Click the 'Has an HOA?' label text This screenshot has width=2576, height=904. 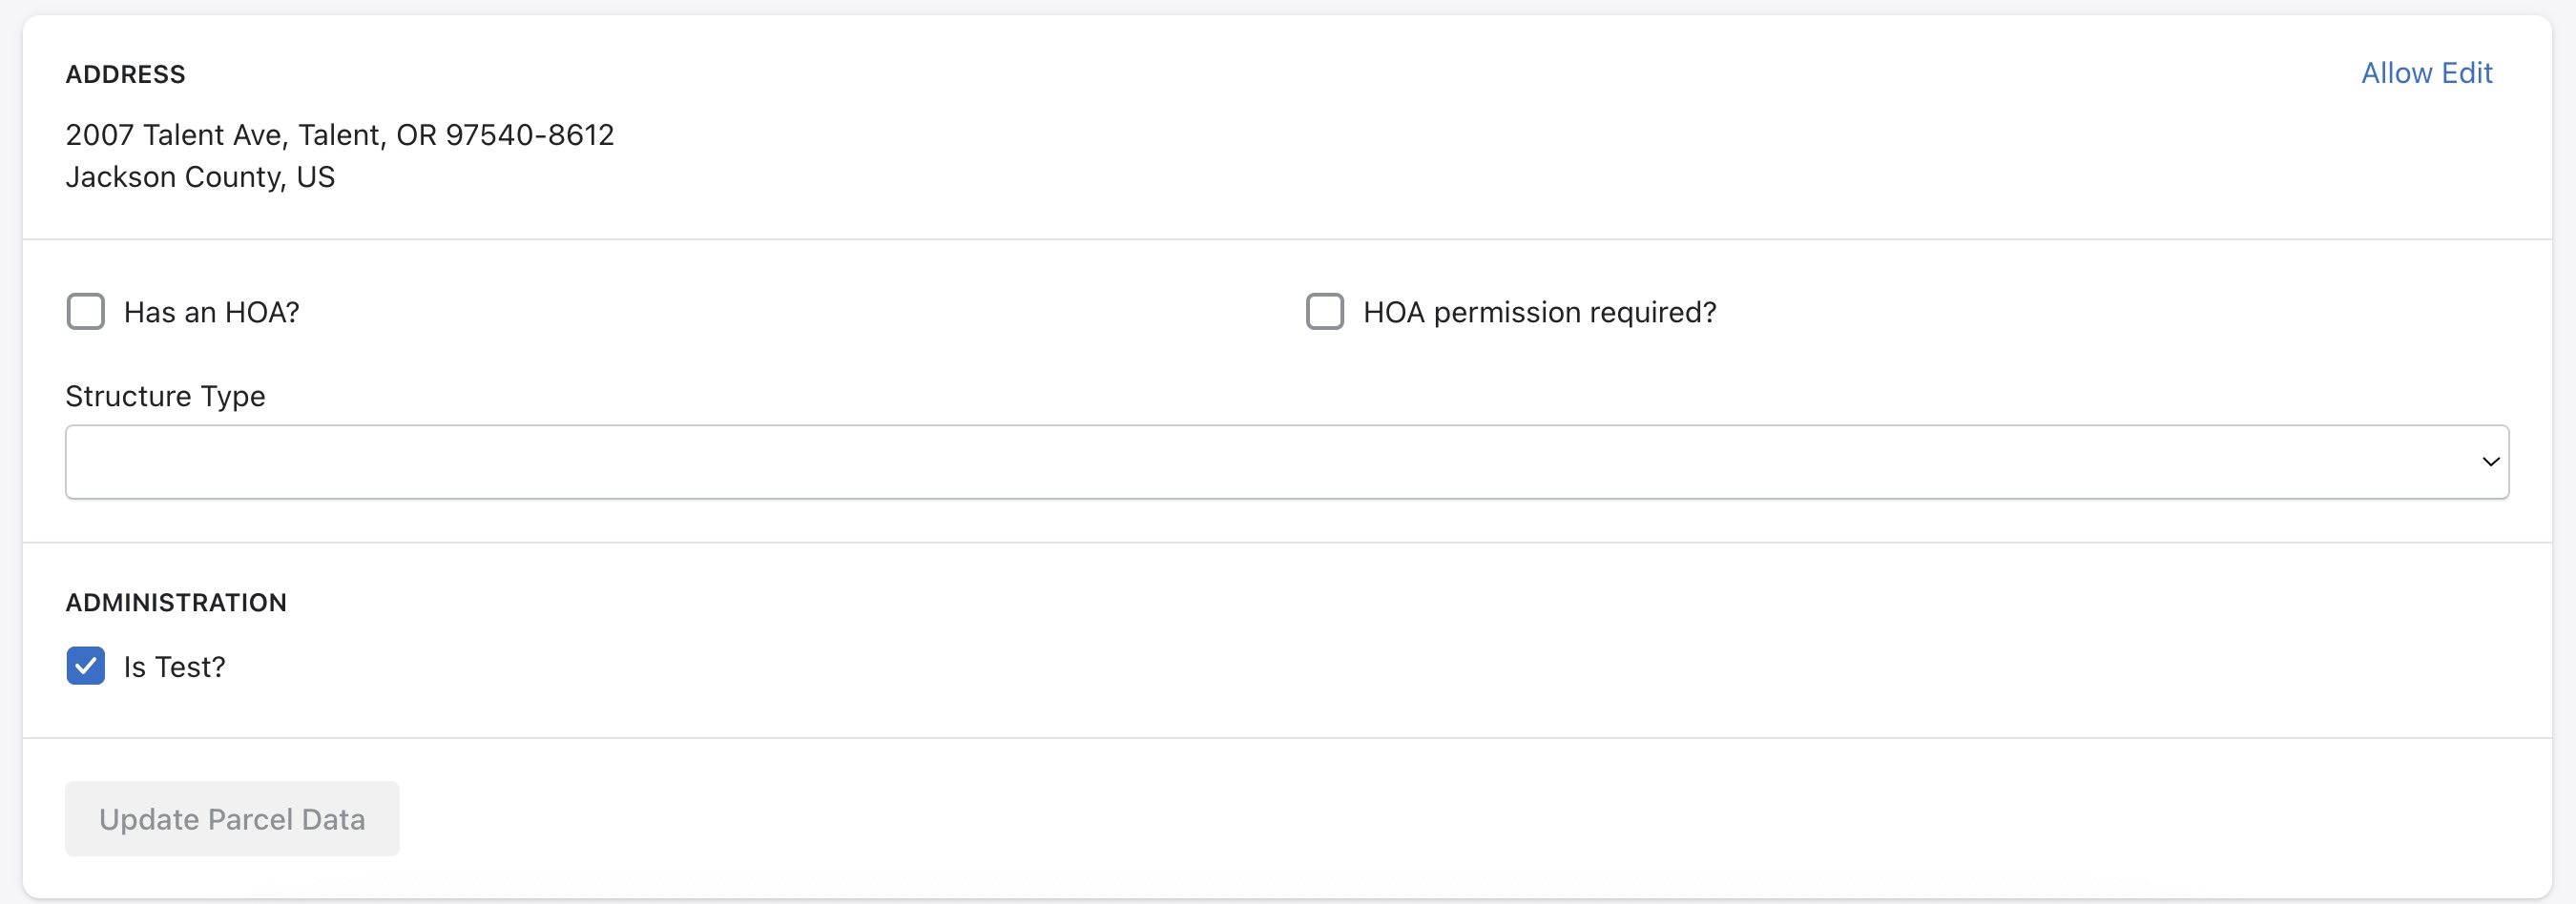[x=211, y=313]
